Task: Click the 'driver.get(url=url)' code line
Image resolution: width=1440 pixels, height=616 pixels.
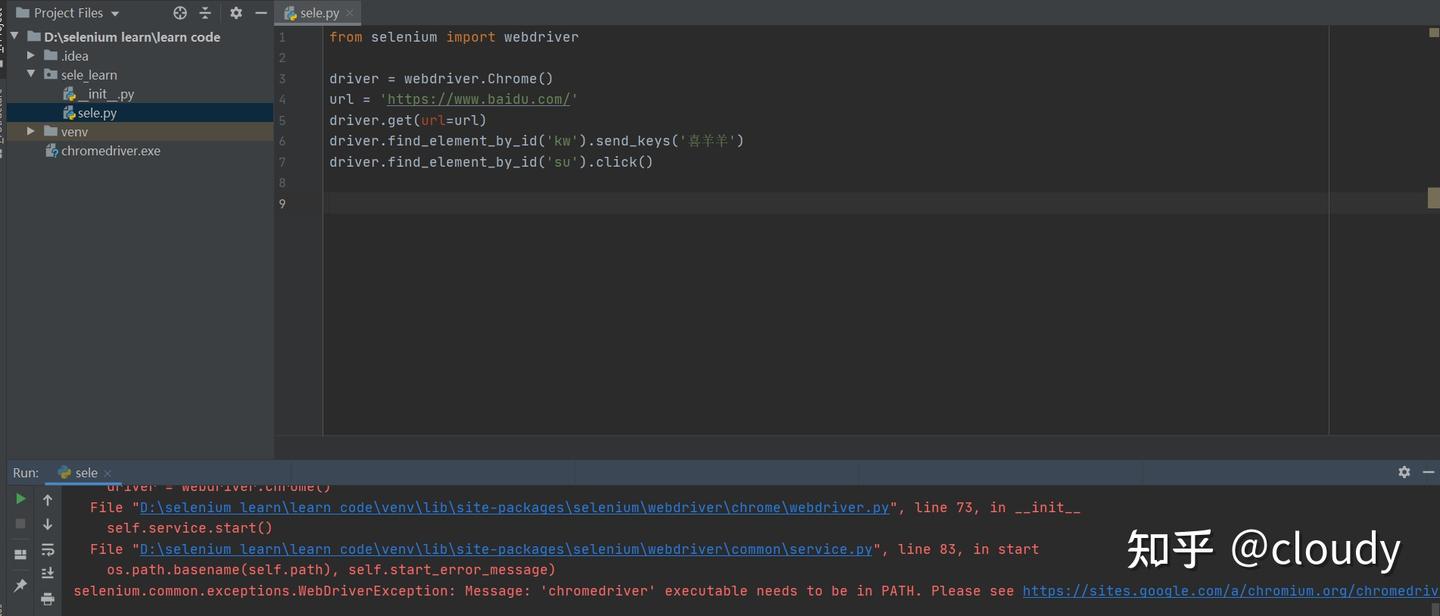Action: tap(408, 120)
